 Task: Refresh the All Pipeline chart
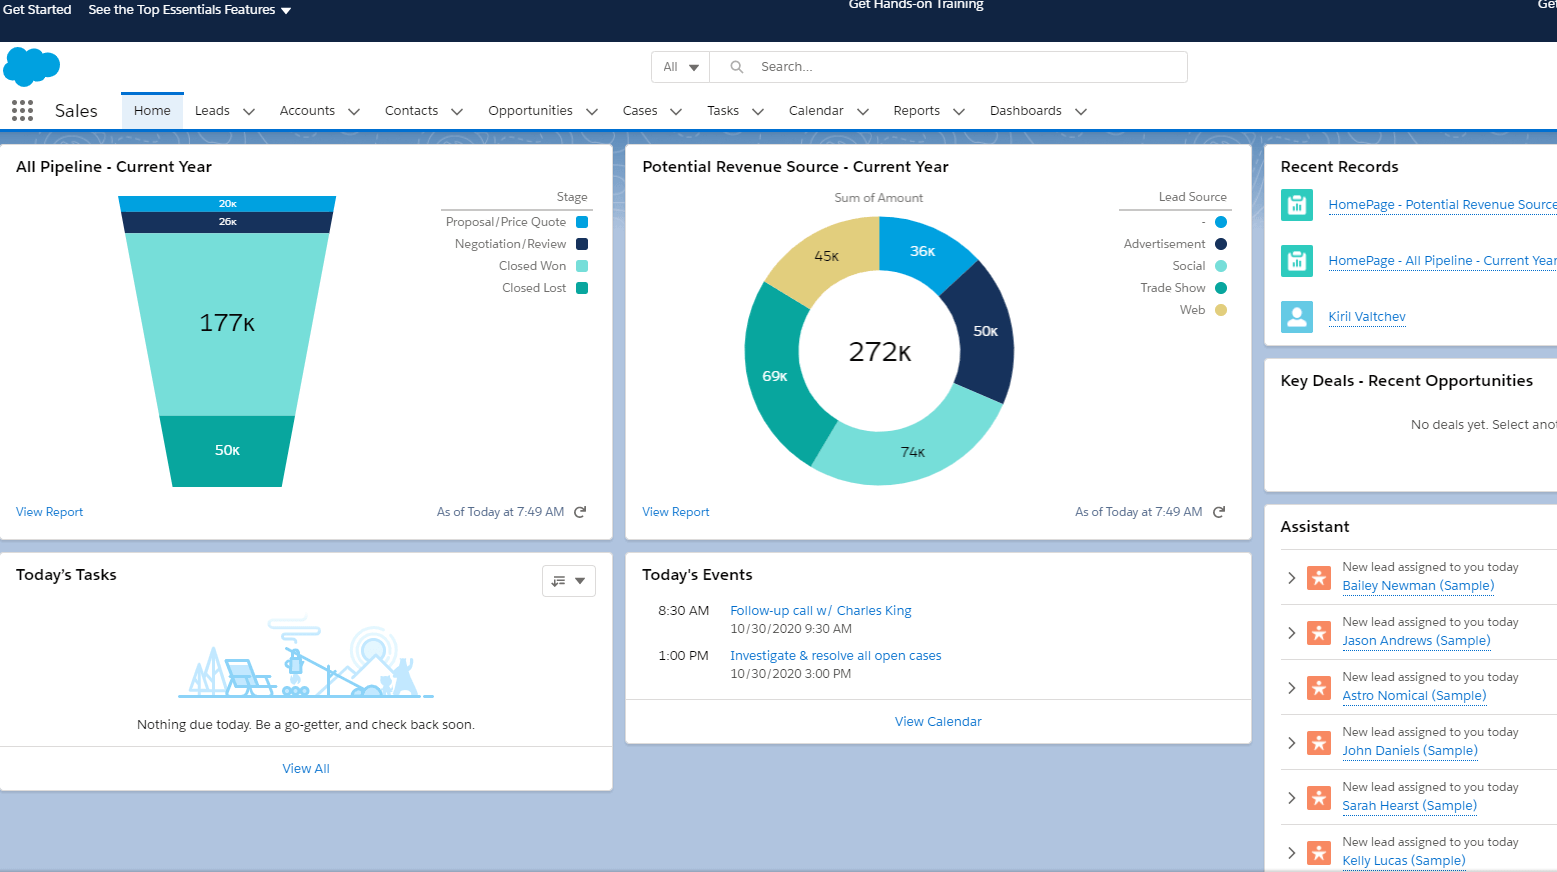580,512
